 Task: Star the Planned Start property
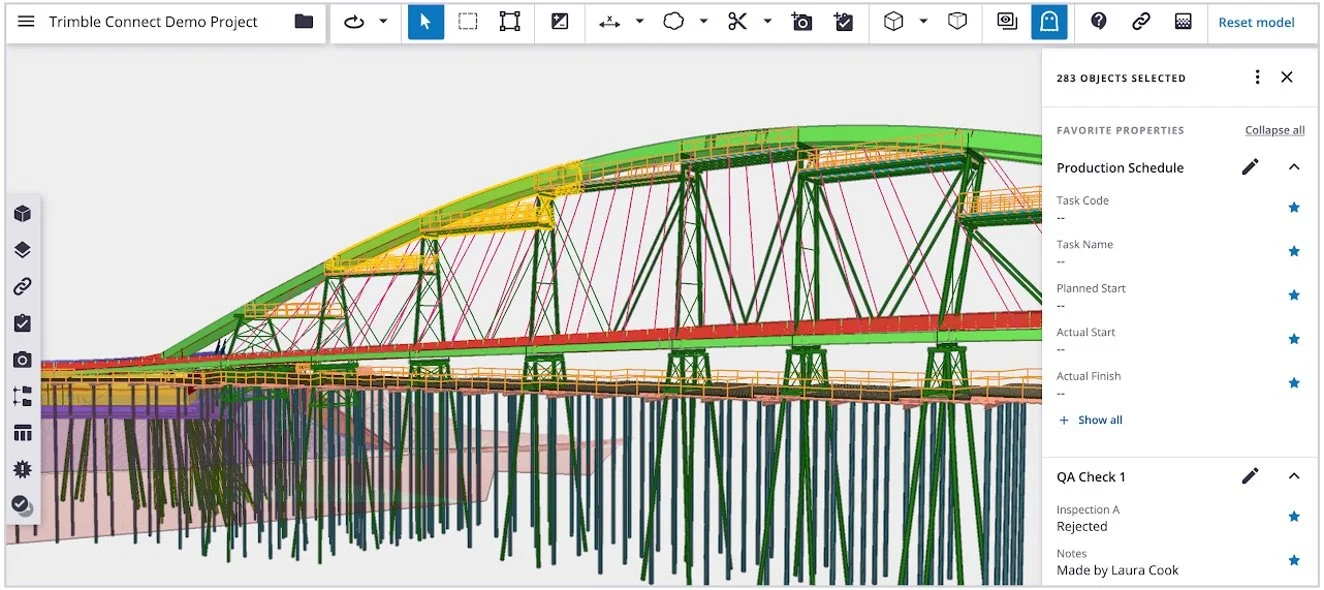tap(1294, 294)
